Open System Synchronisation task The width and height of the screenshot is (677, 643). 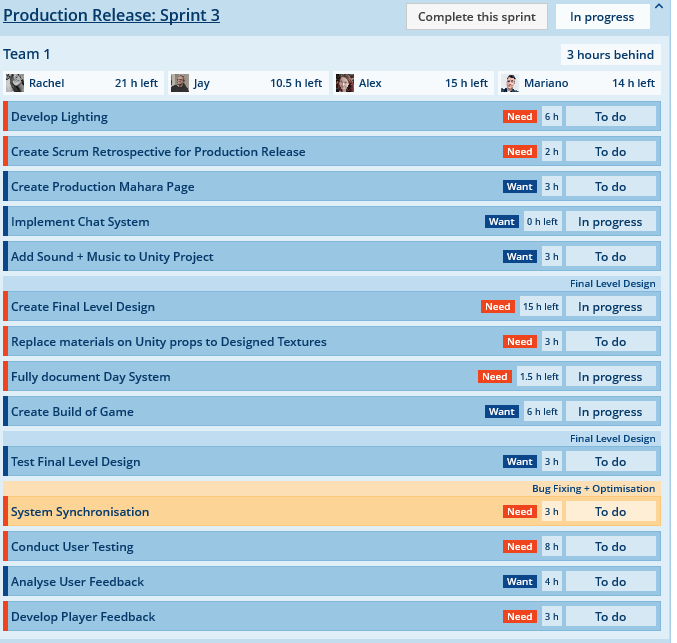coord(80,512)
